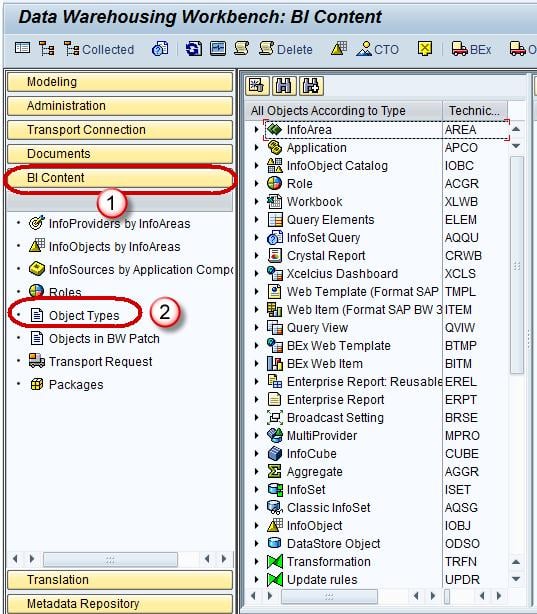Click the Delete toolbar button
This screenshot has height=614, width=537.
click(286, 49)
